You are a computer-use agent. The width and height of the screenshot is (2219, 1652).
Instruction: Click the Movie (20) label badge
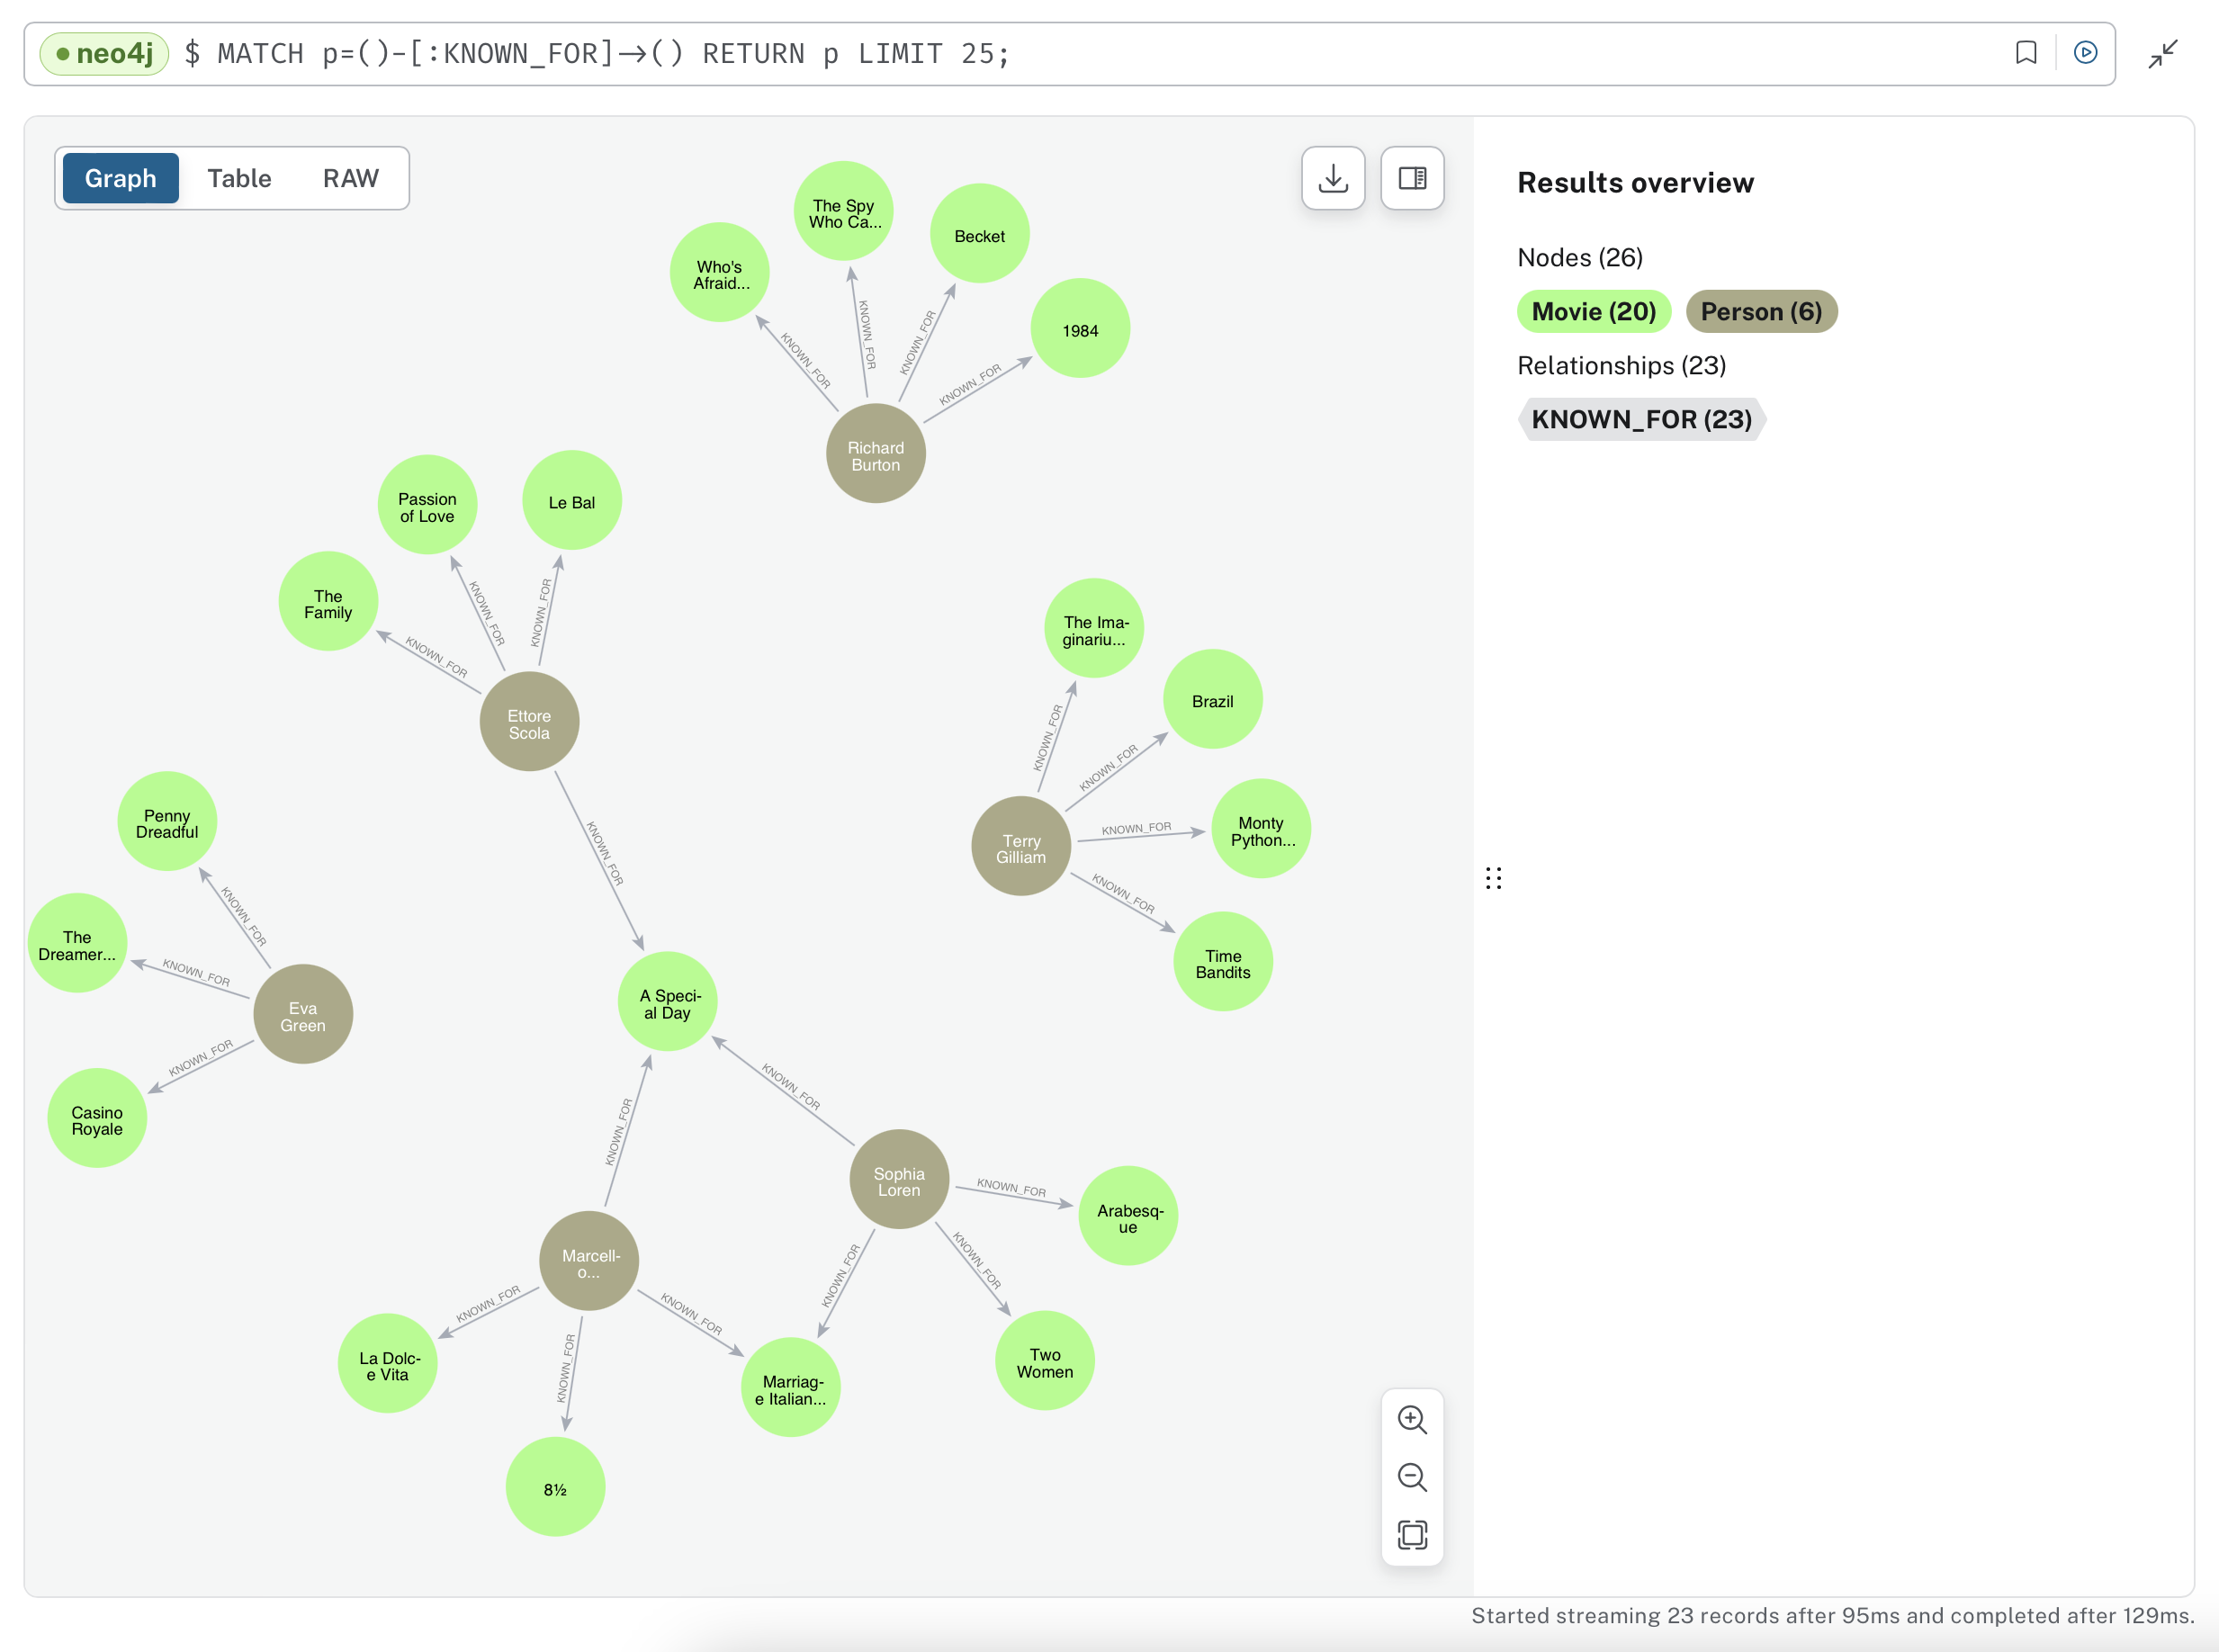pyautogui.click(x=1593, y=312)
